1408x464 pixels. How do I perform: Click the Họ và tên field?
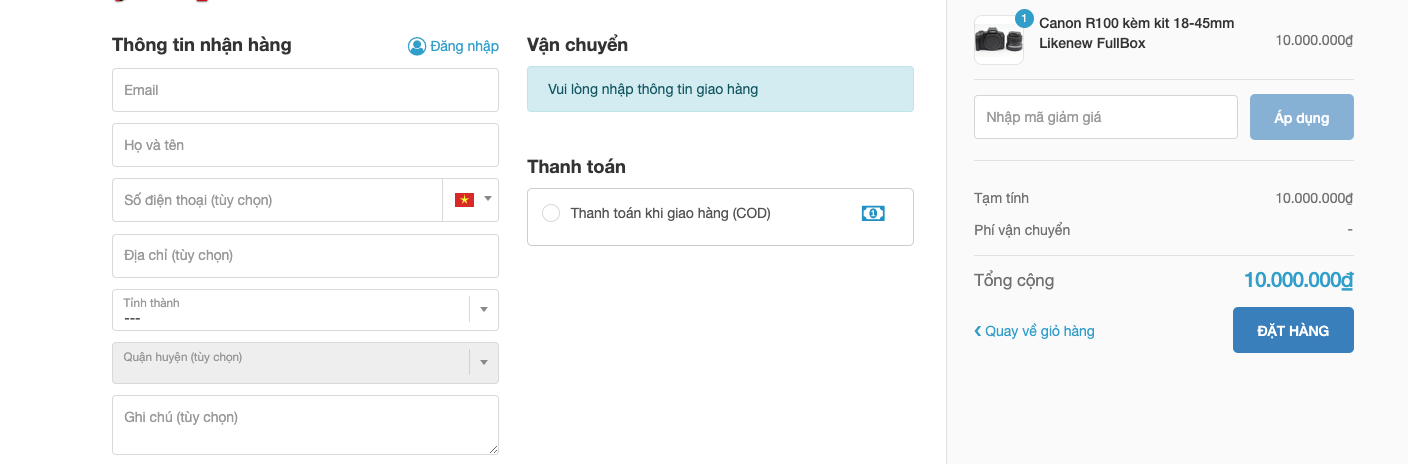pos(305,145)
